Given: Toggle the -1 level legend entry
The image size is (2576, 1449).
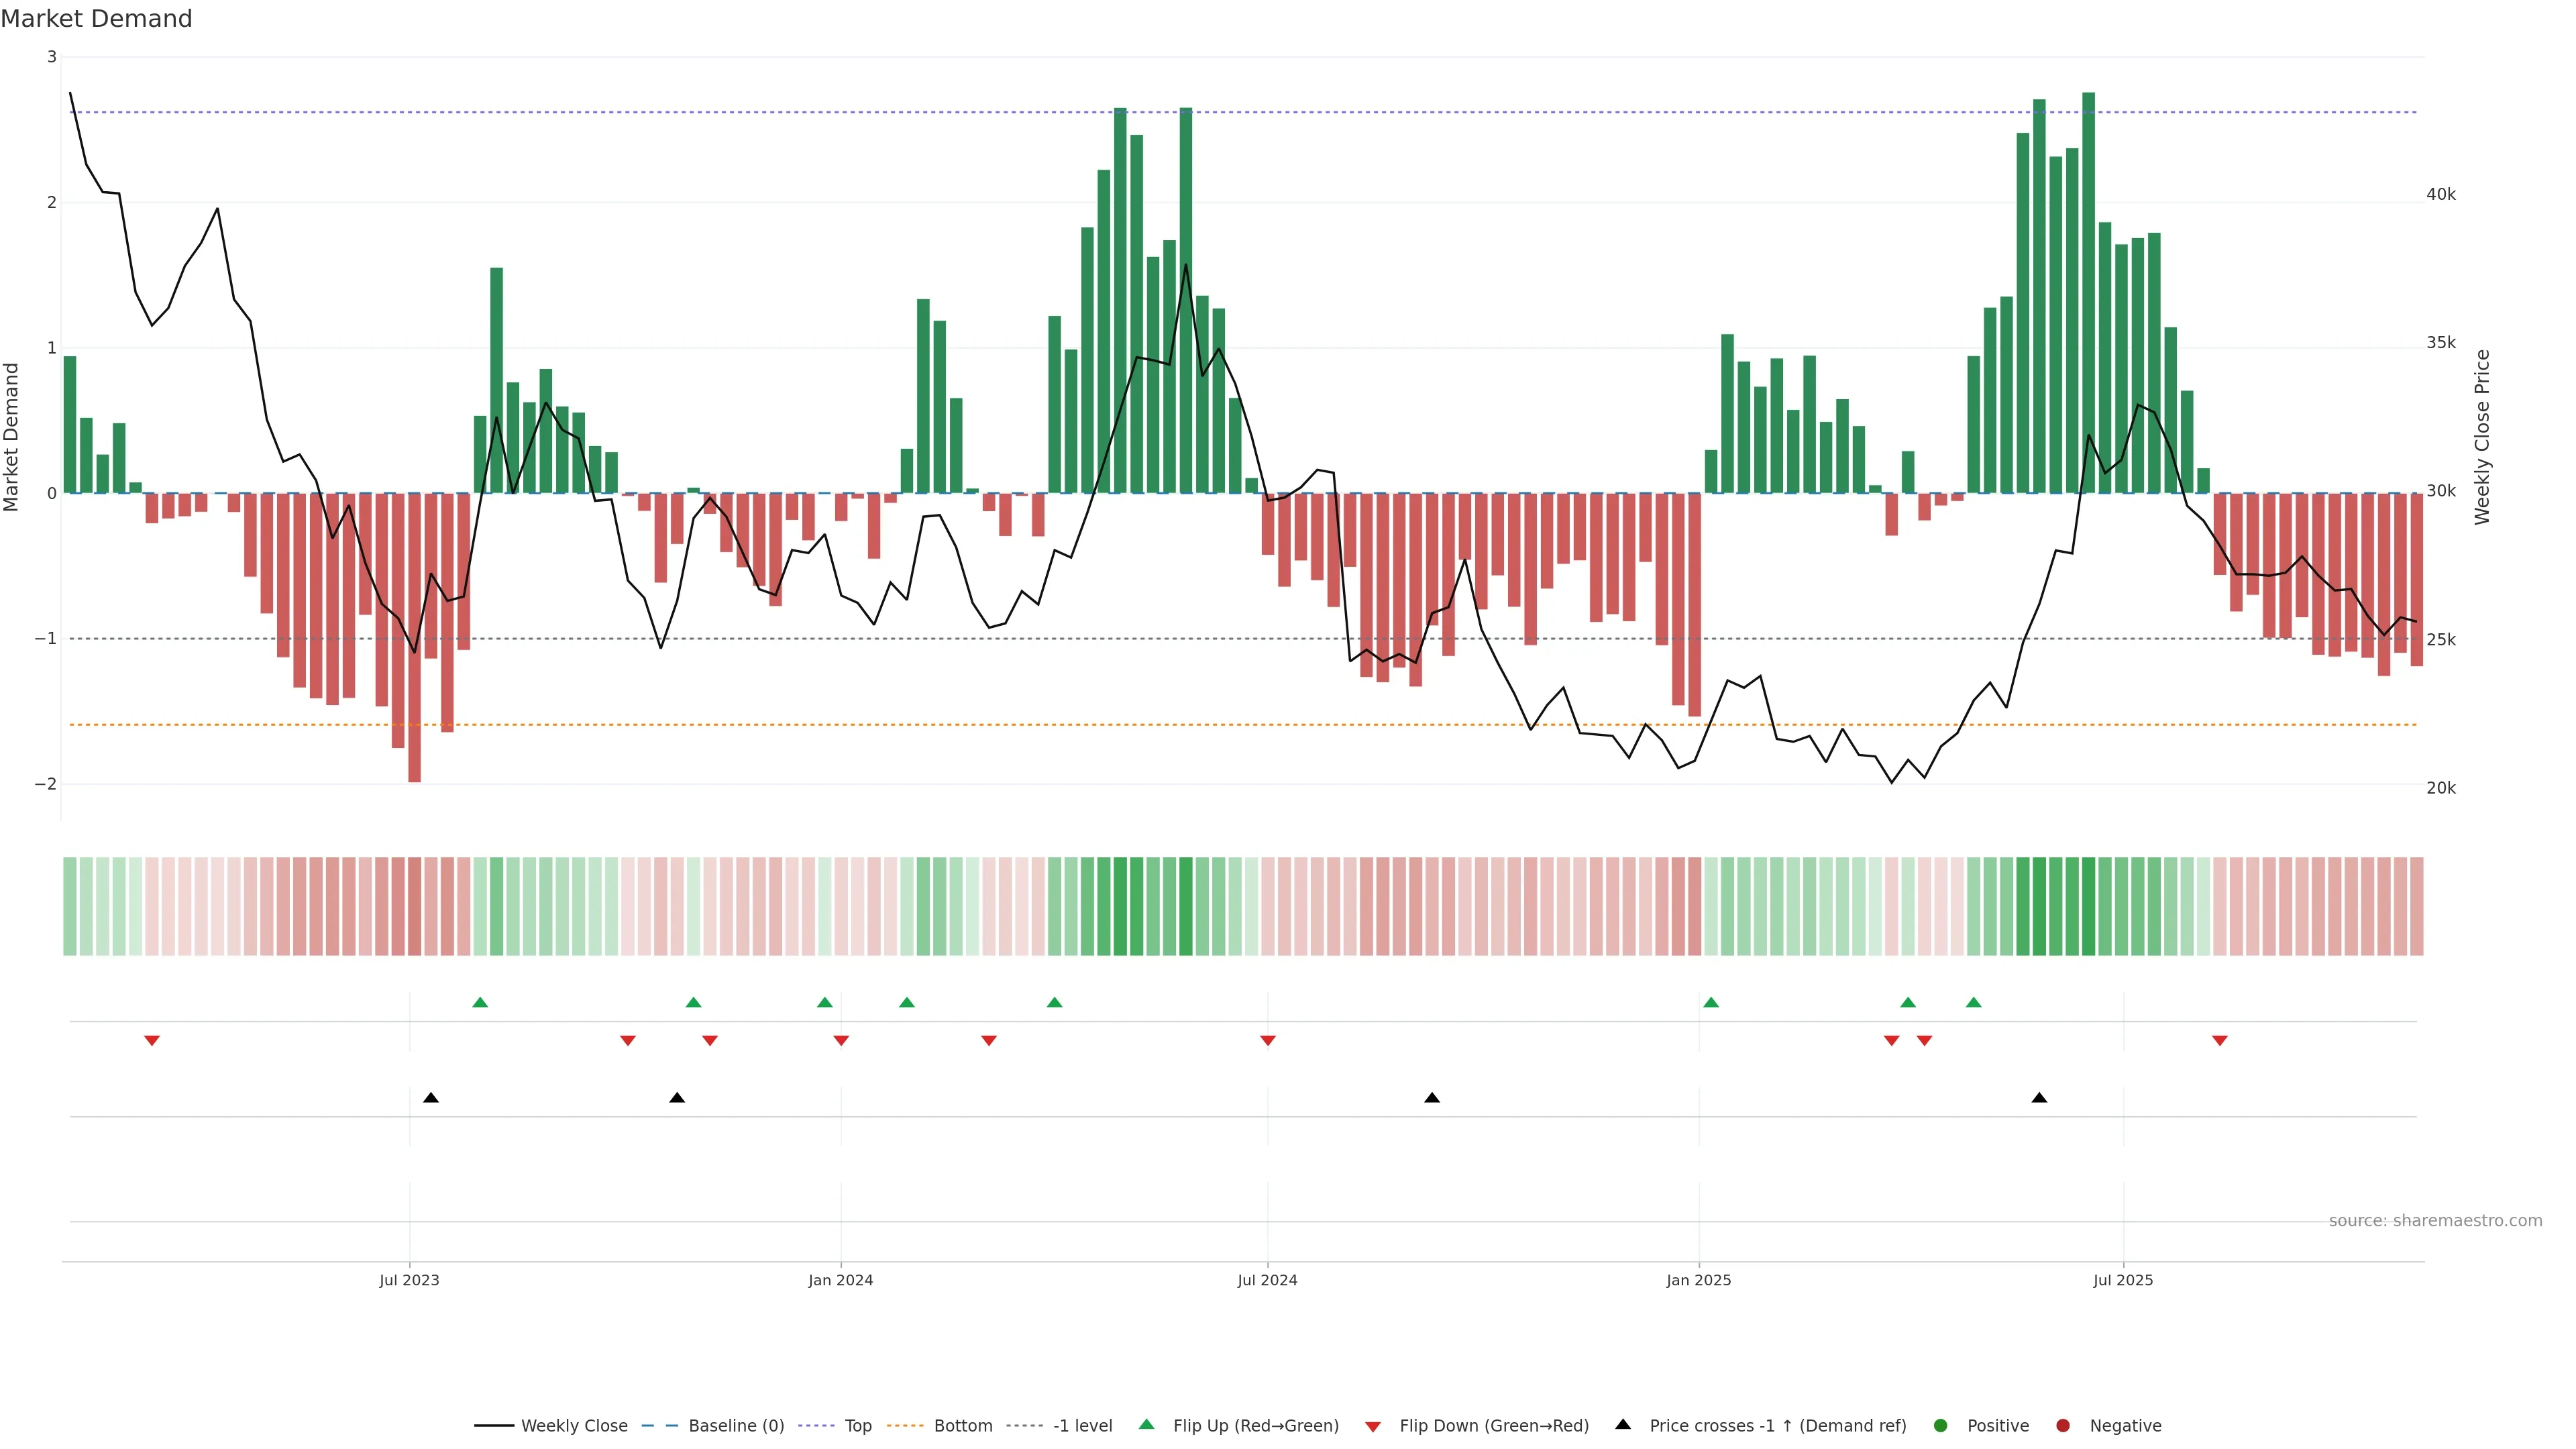Looking at the screenshot, I should tap(1082, 1425).
